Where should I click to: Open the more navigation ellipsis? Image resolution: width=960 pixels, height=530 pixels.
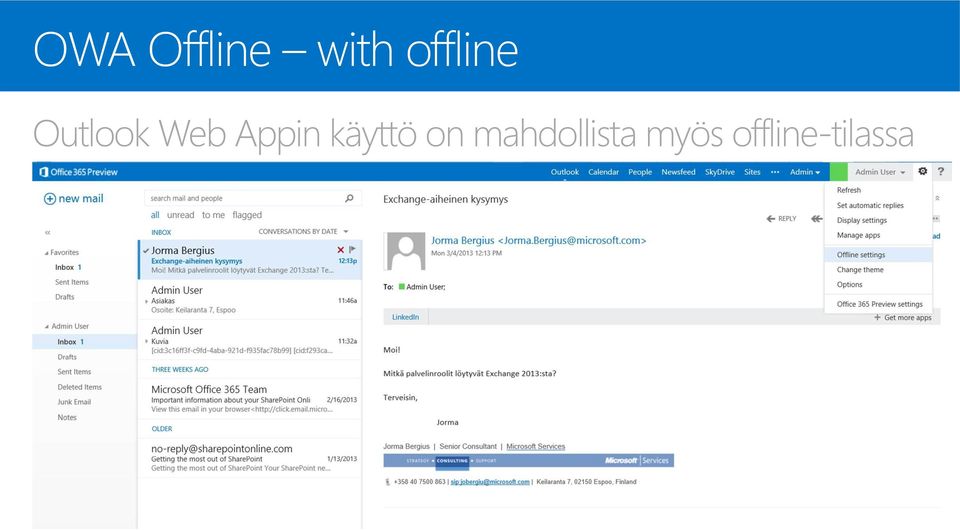[x=775, y=172]
